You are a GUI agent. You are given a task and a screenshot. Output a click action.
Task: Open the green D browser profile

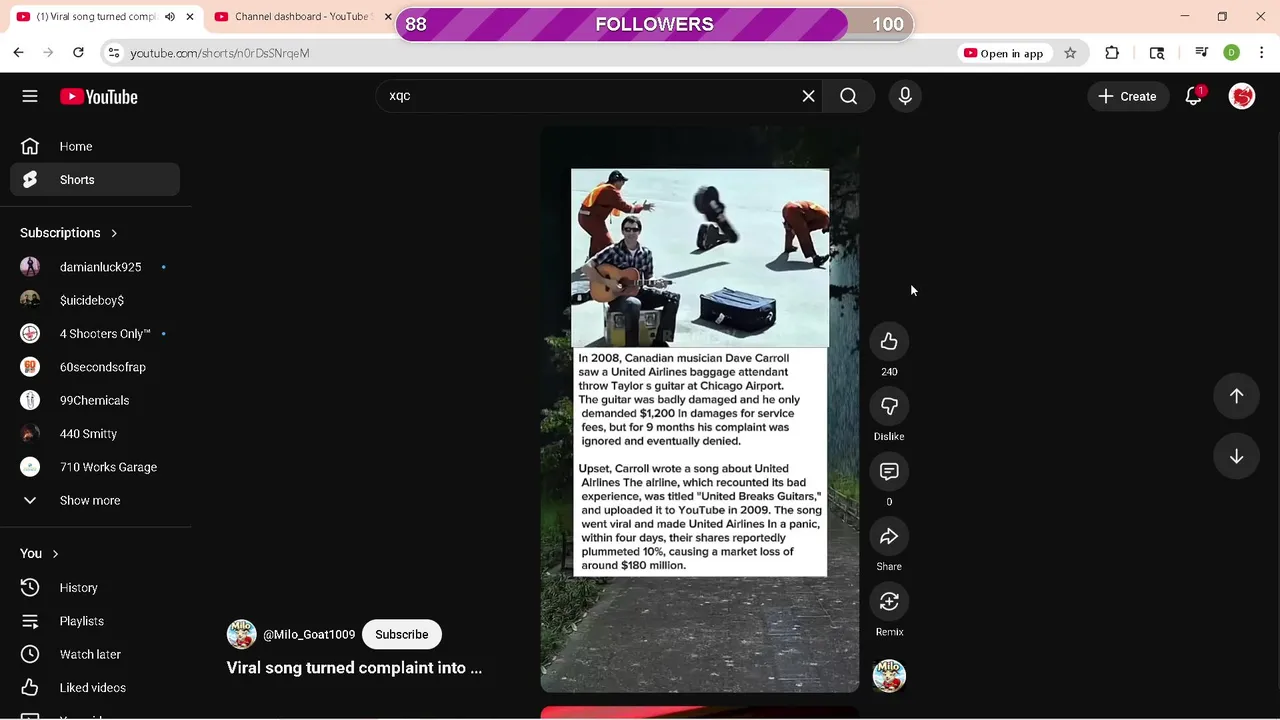click(x=1232, y=53)
